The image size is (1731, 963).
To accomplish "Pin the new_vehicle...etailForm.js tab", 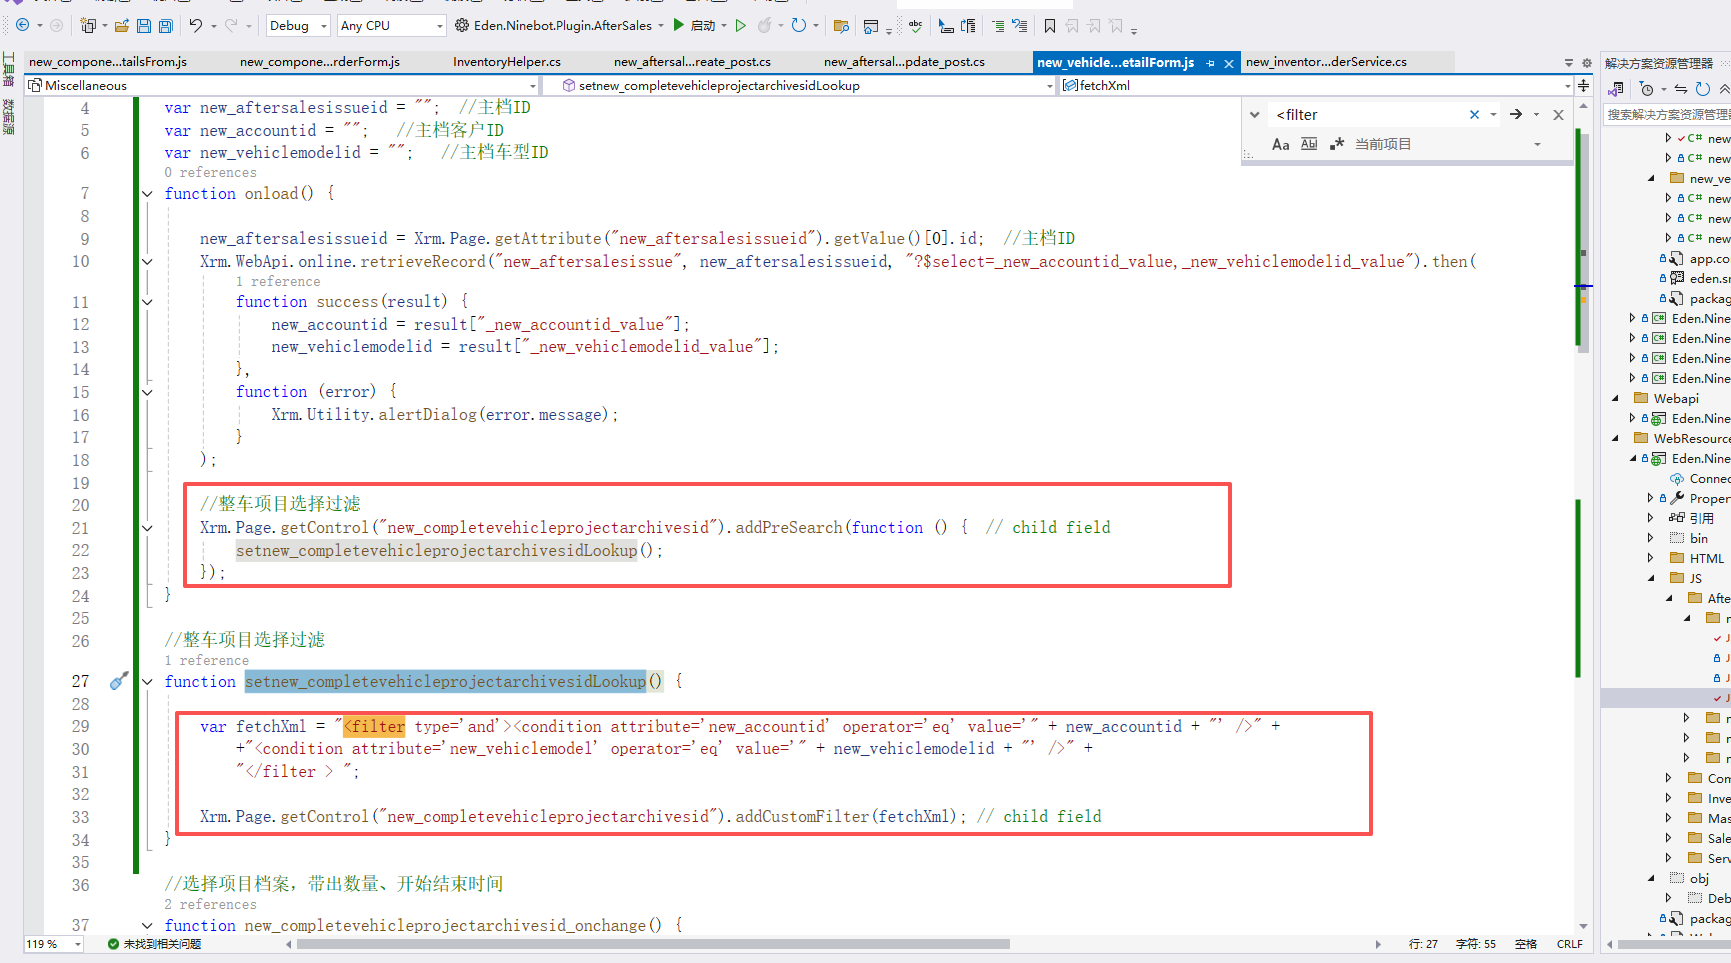I will [x=1211, y=63].
